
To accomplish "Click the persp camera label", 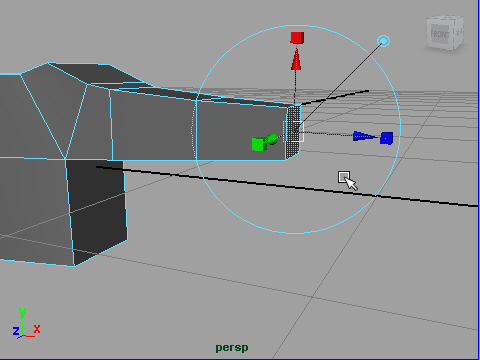I will point(232,348).
